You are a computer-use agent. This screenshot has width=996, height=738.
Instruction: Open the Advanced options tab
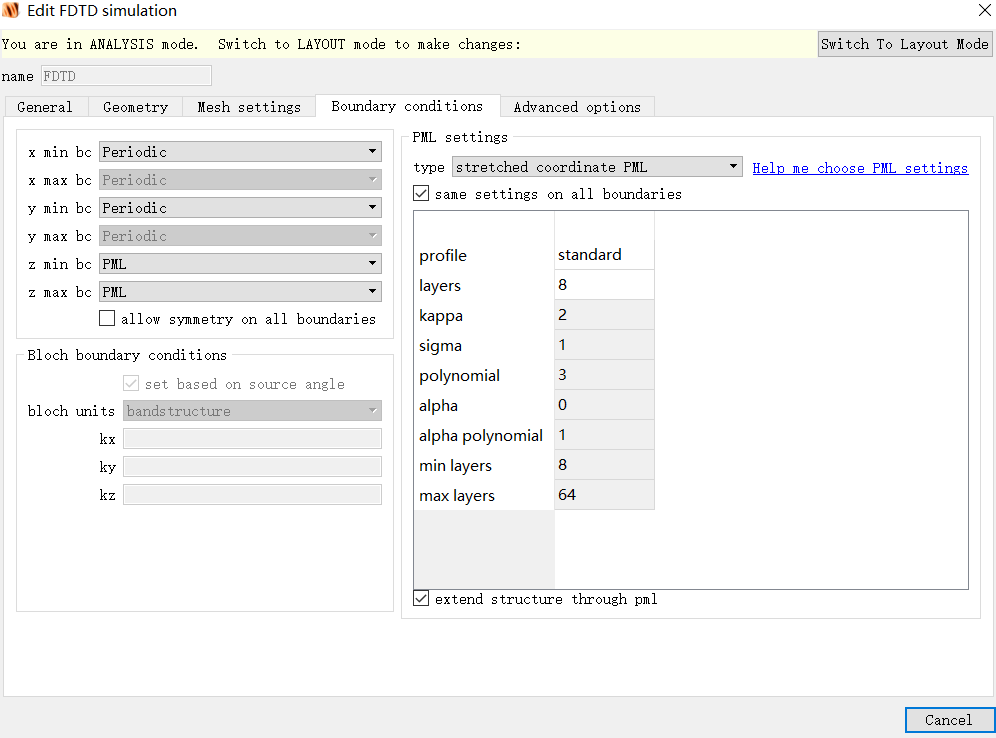(x=577, y=107)
